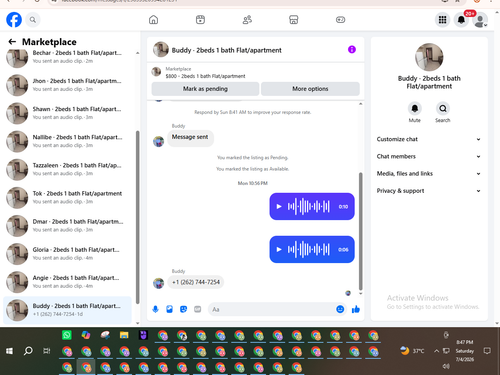
Task: Expand Media, files and links section
Action: [x=429, y=174]
